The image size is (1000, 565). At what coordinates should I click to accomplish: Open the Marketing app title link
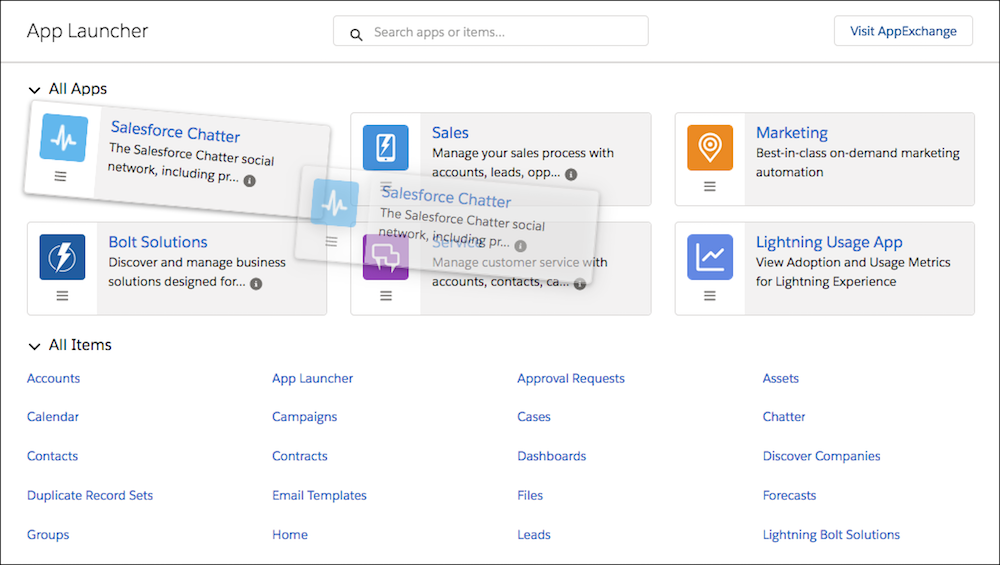click(x=791, y=133)
